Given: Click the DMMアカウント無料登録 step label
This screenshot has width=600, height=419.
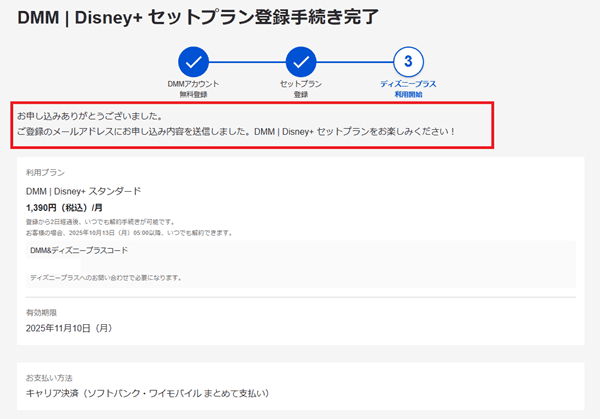Looking at the screenshot, I should coord(193,88).
